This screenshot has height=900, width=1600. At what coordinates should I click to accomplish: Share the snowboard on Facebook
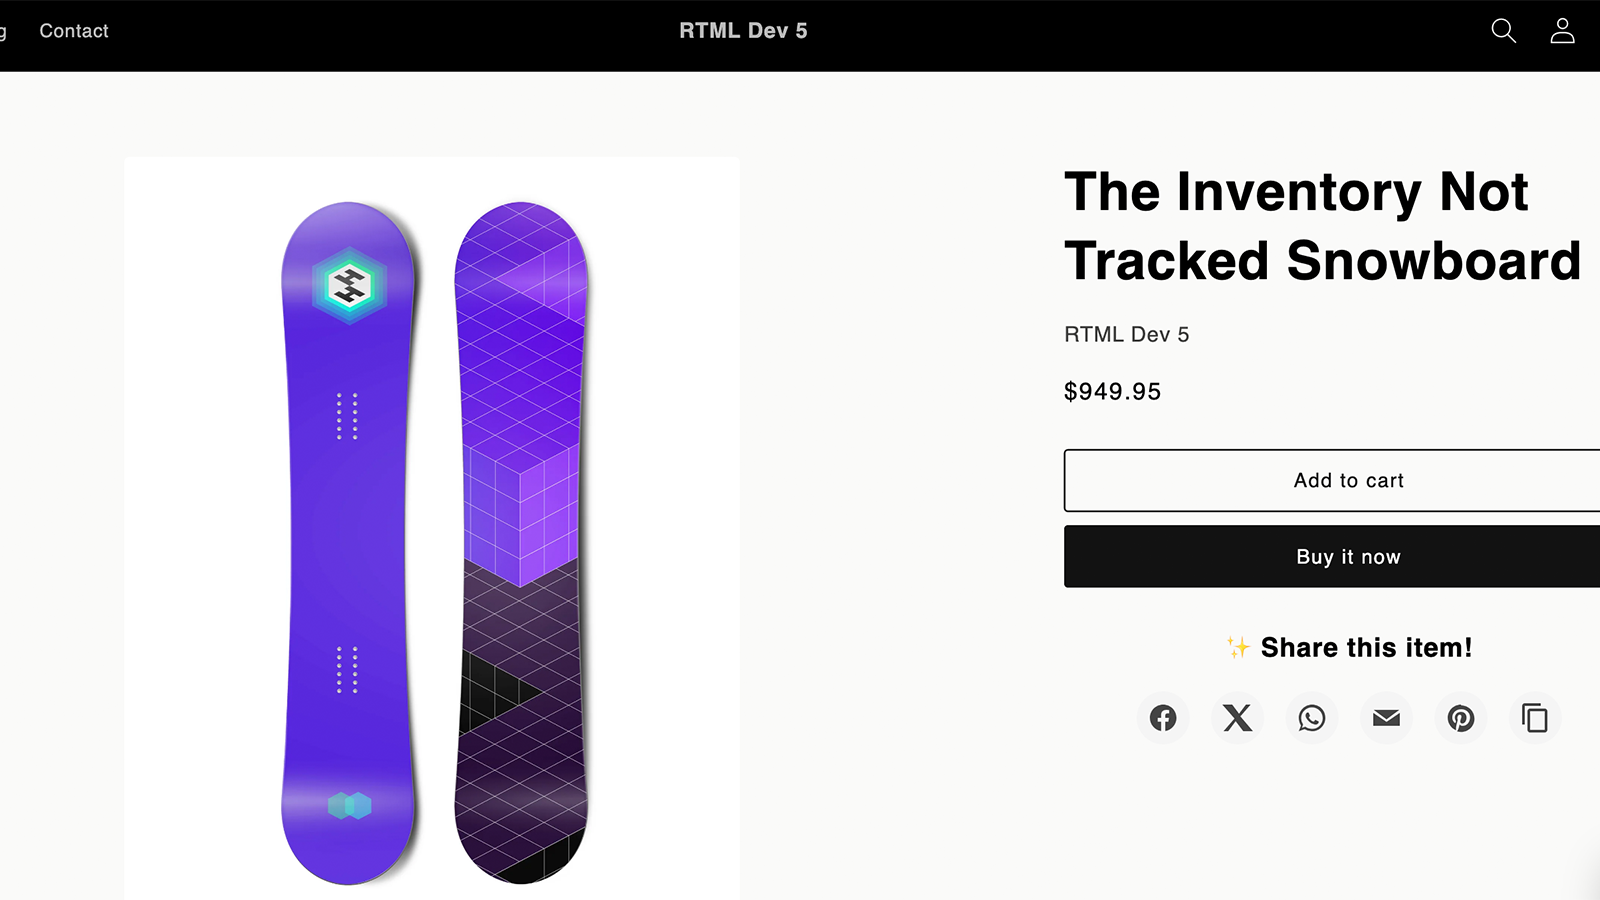(1162, 718)
